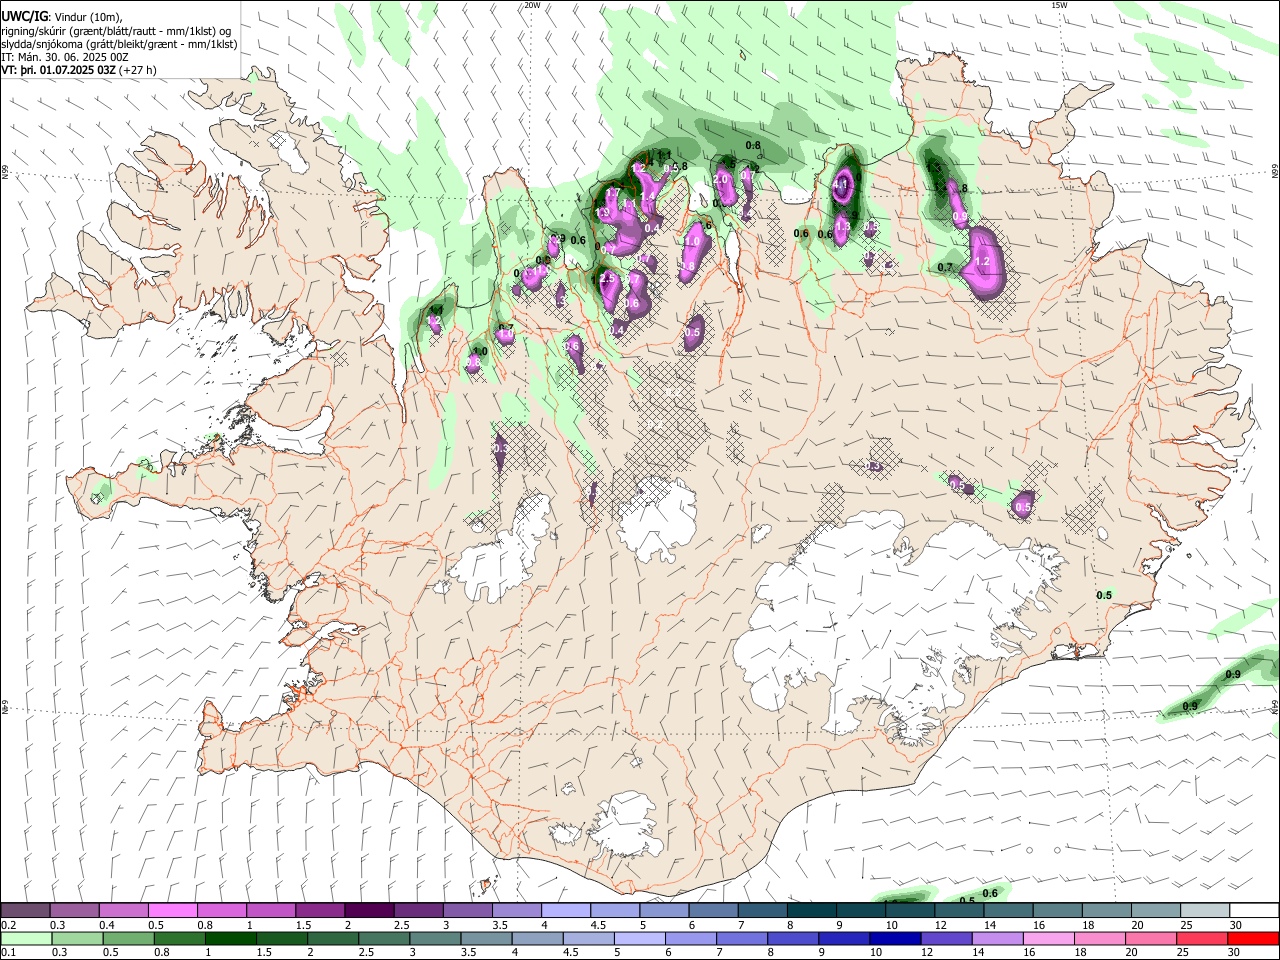Click the bold 'UWC/IG' title text

23,16
